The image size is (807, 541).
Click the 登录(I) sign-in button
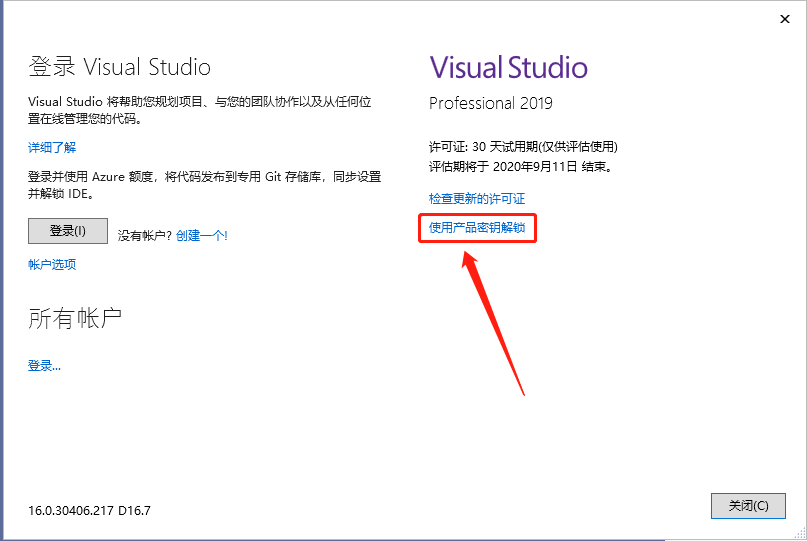(68, 231)
